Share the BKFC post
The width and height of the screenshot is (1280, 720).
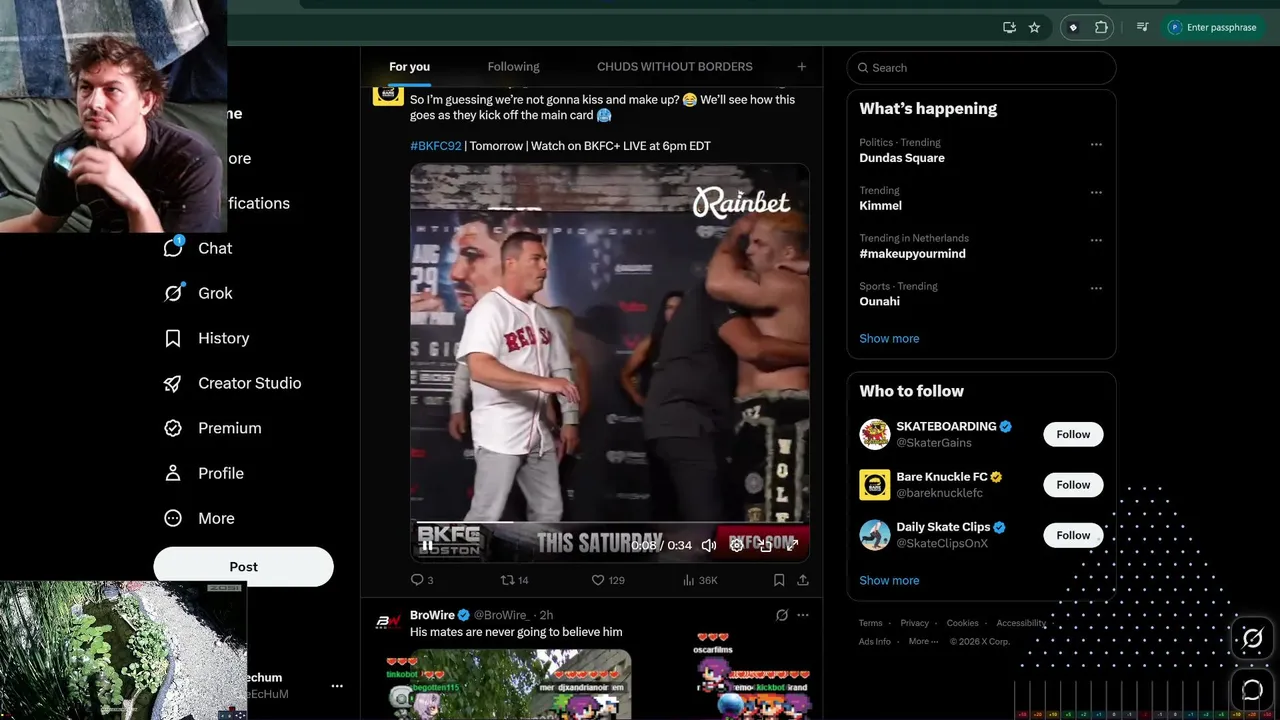803,580
